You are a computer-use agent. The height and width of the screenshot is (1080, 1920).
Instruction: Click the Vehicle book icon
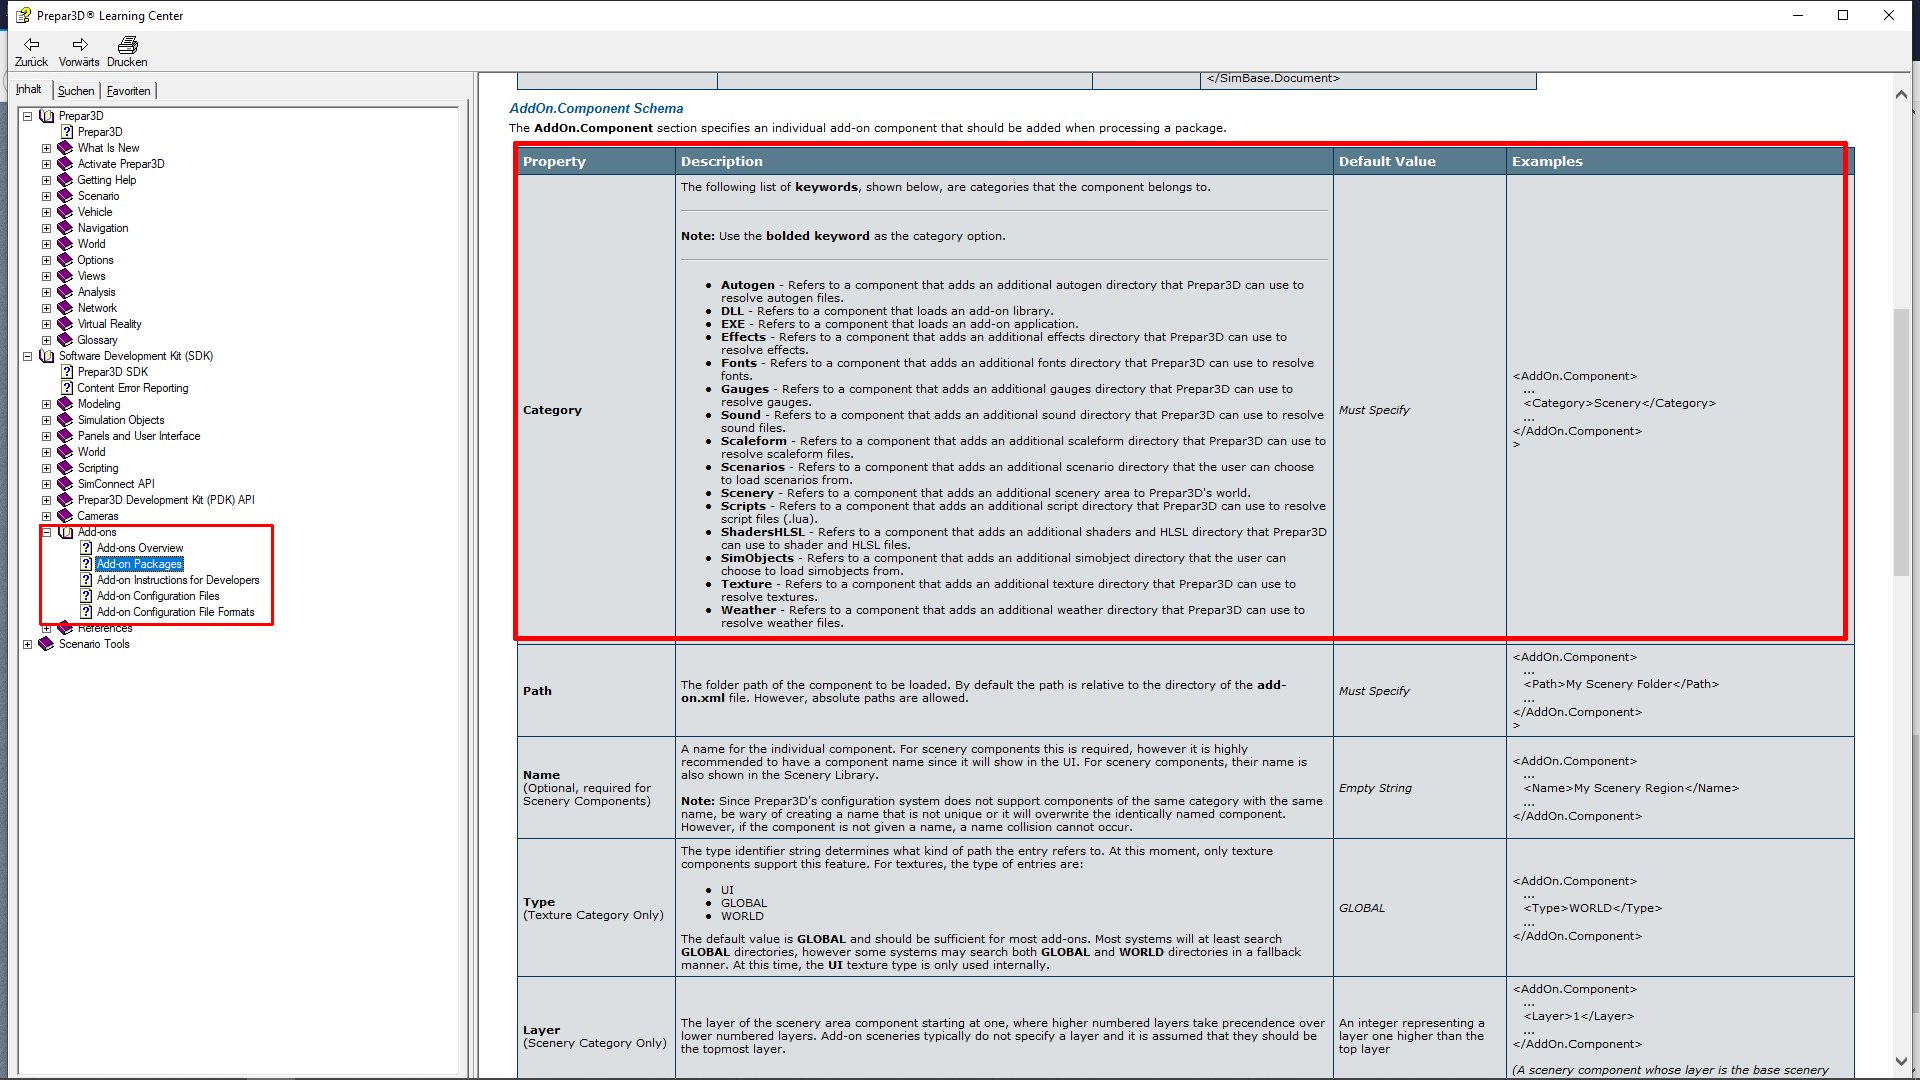click(x=65, y=212)
